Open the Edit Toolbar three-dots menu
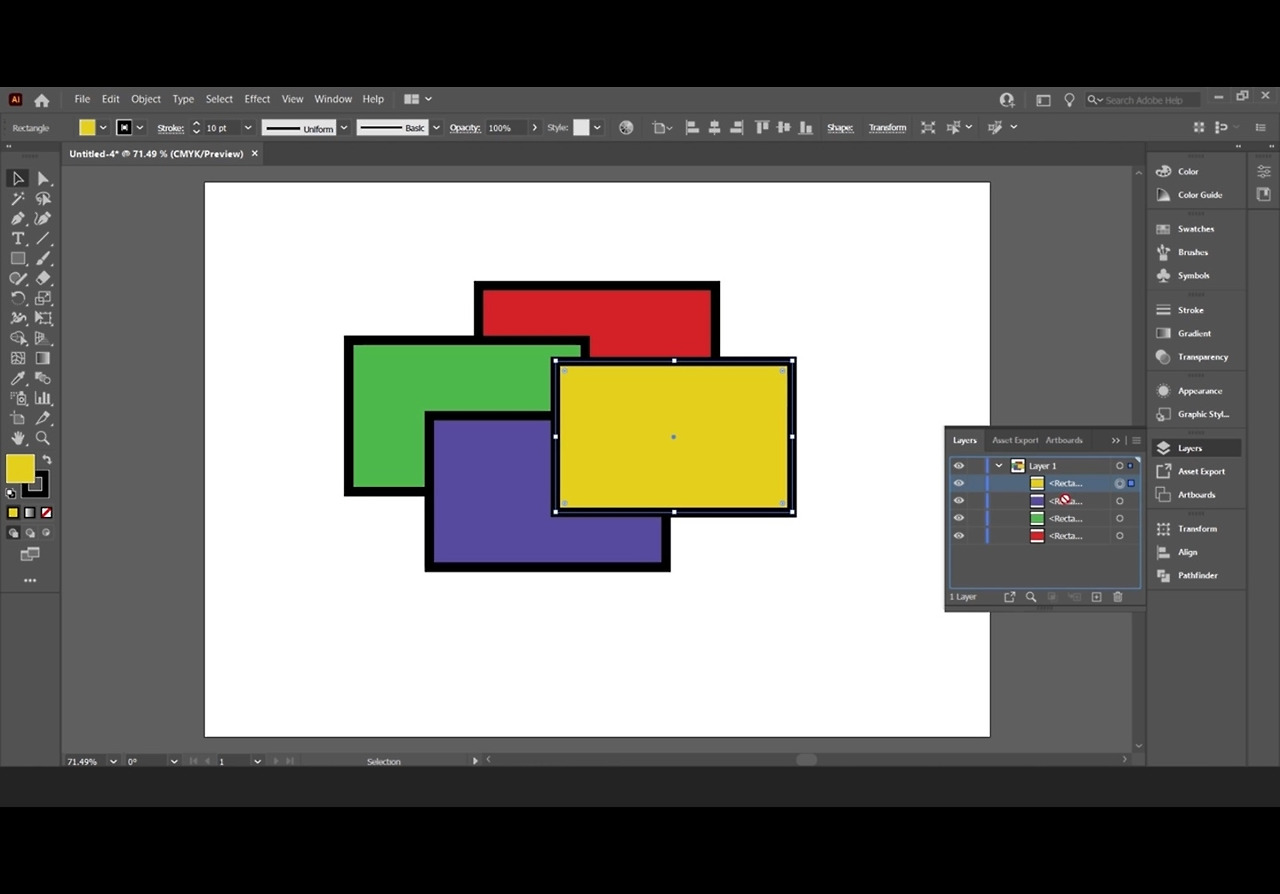 [30, 580]
